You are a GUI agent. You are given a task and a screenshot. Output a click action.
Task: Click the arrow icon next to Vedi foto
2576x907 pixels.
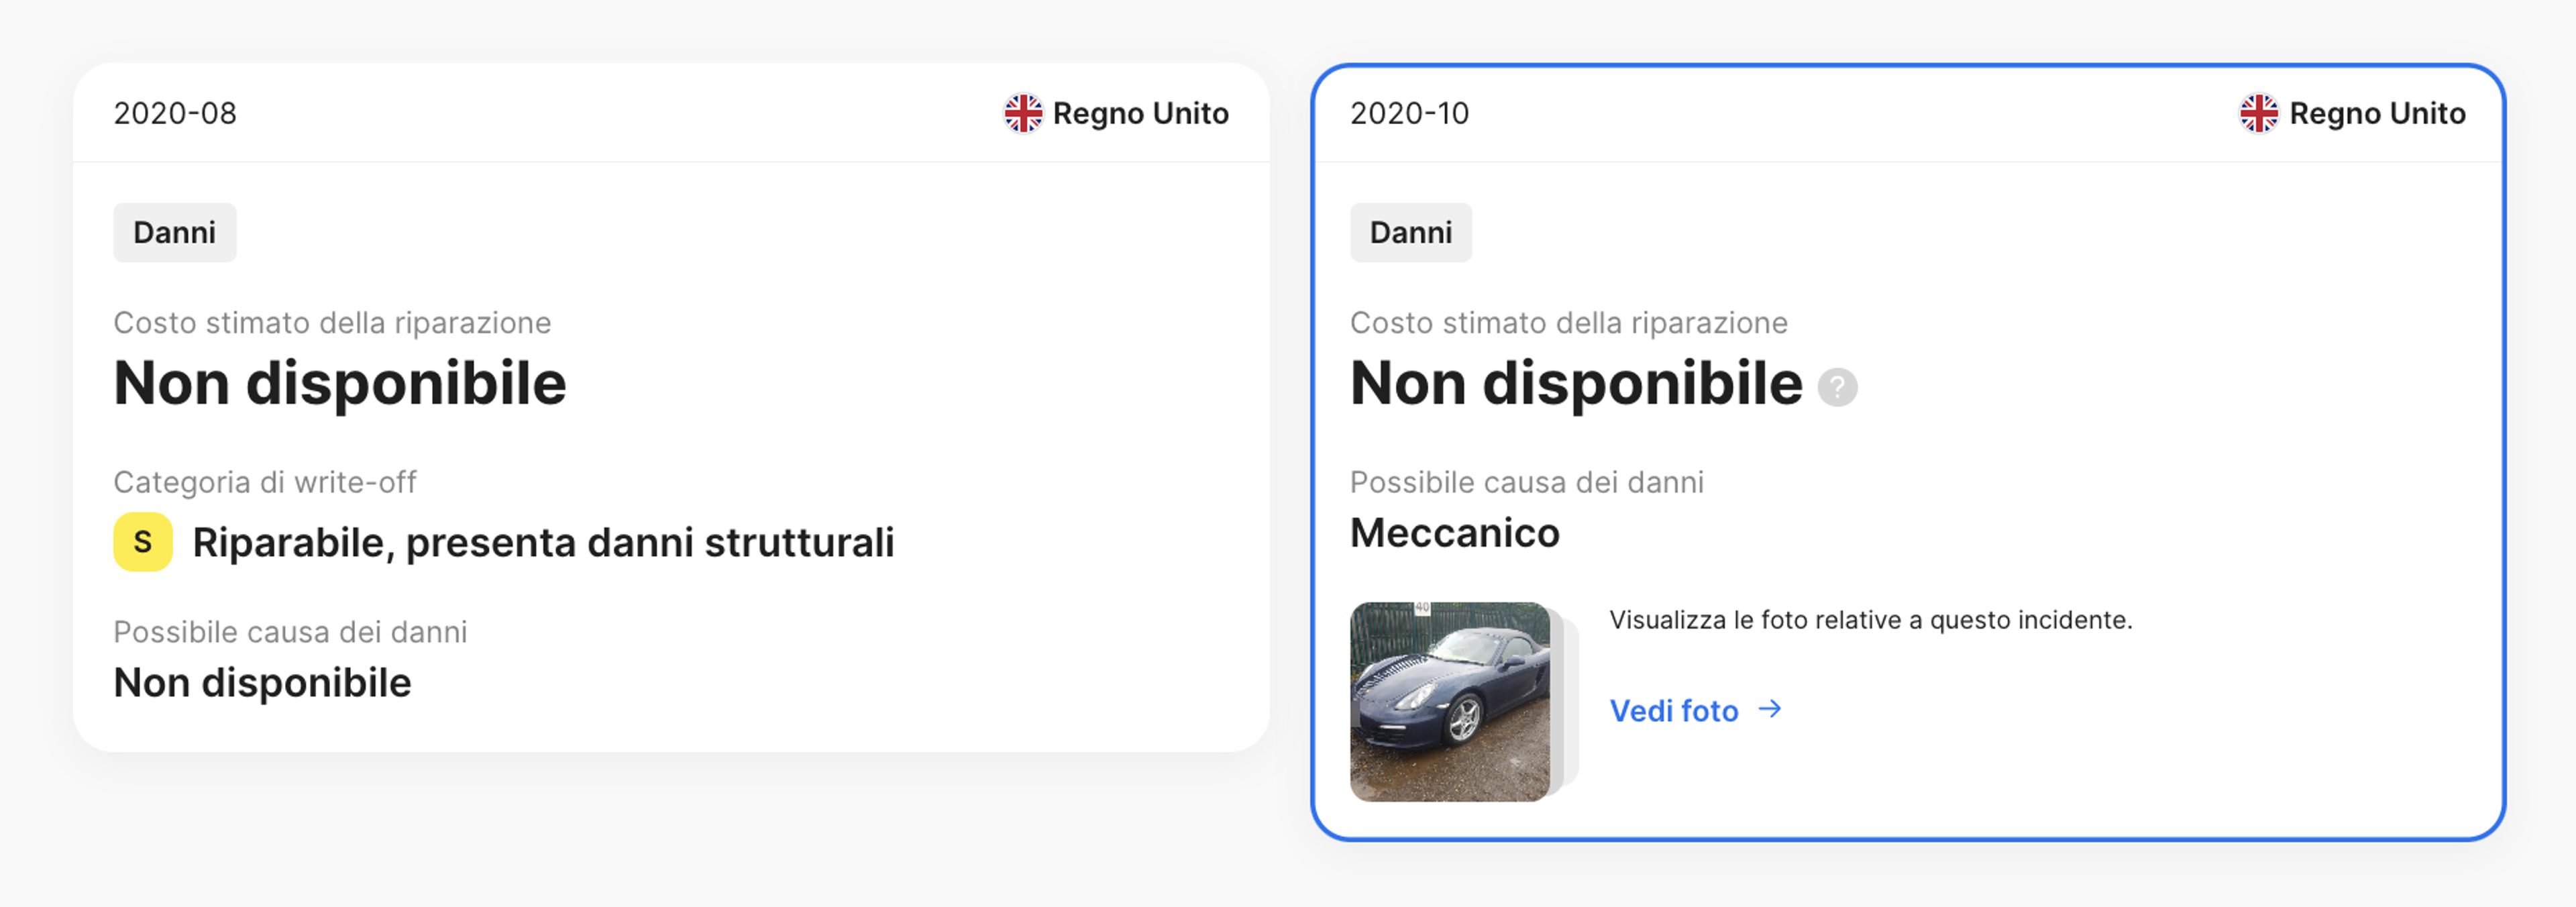pyautogui.click(x=1771, y=710)
